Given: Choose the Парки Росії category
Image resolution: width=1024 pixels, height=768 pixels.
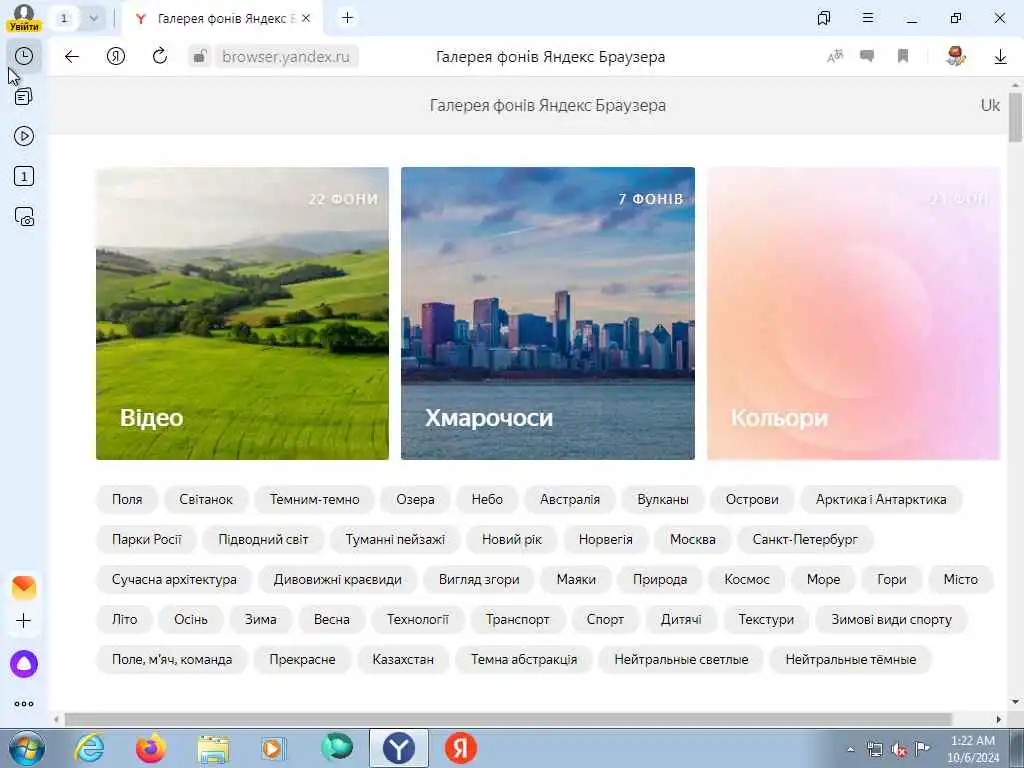Looking at the screenshot, I should 146,539.
